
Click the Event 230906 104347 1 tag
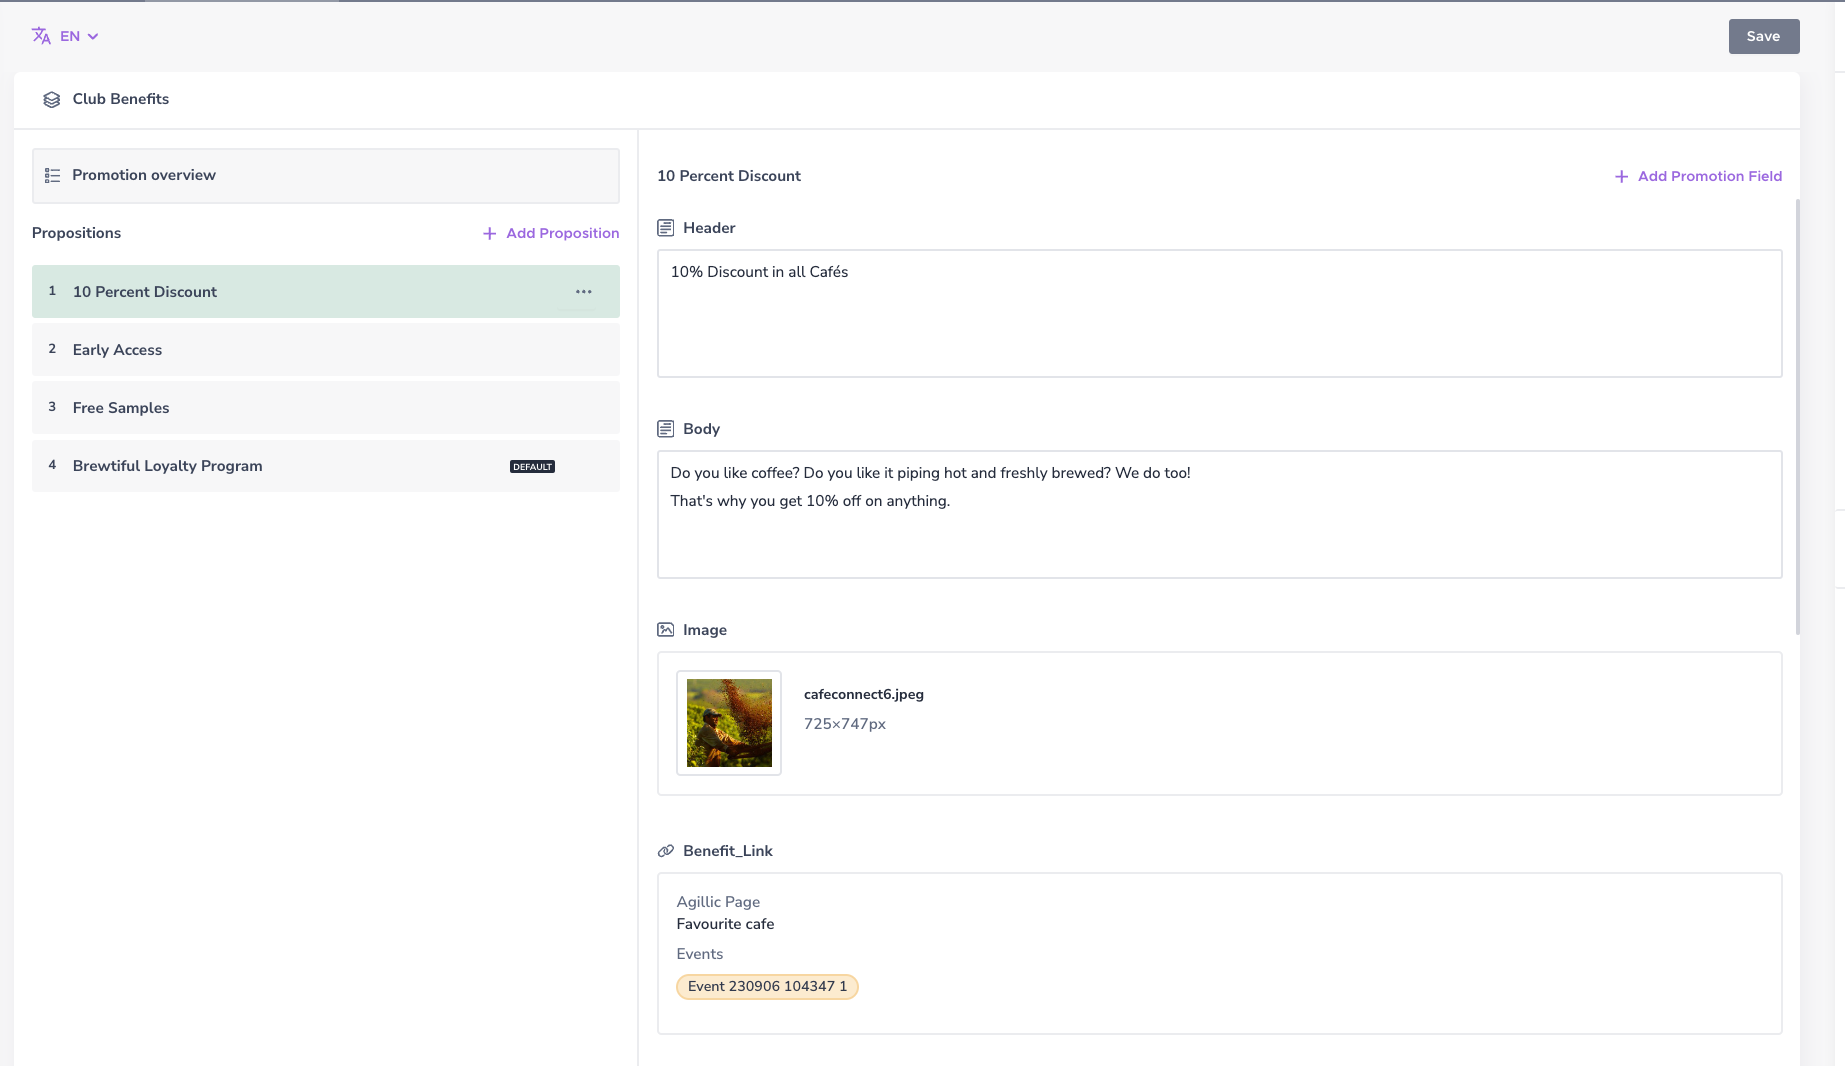pyautogui.click(x=767, y=986)
